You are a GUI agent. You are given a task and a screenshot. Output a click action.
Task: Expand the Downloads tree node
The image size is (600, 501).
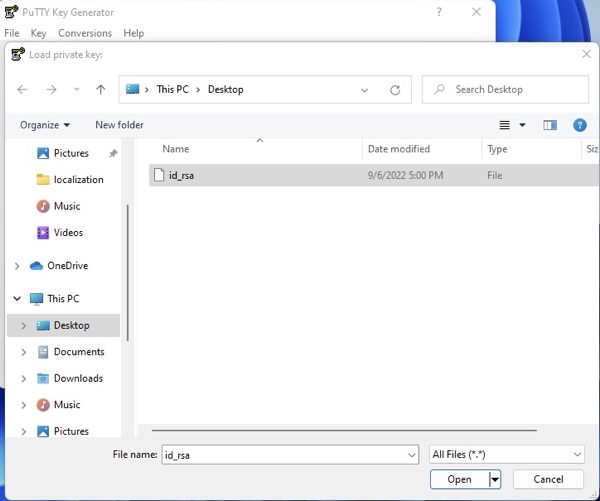coord(23,379)
